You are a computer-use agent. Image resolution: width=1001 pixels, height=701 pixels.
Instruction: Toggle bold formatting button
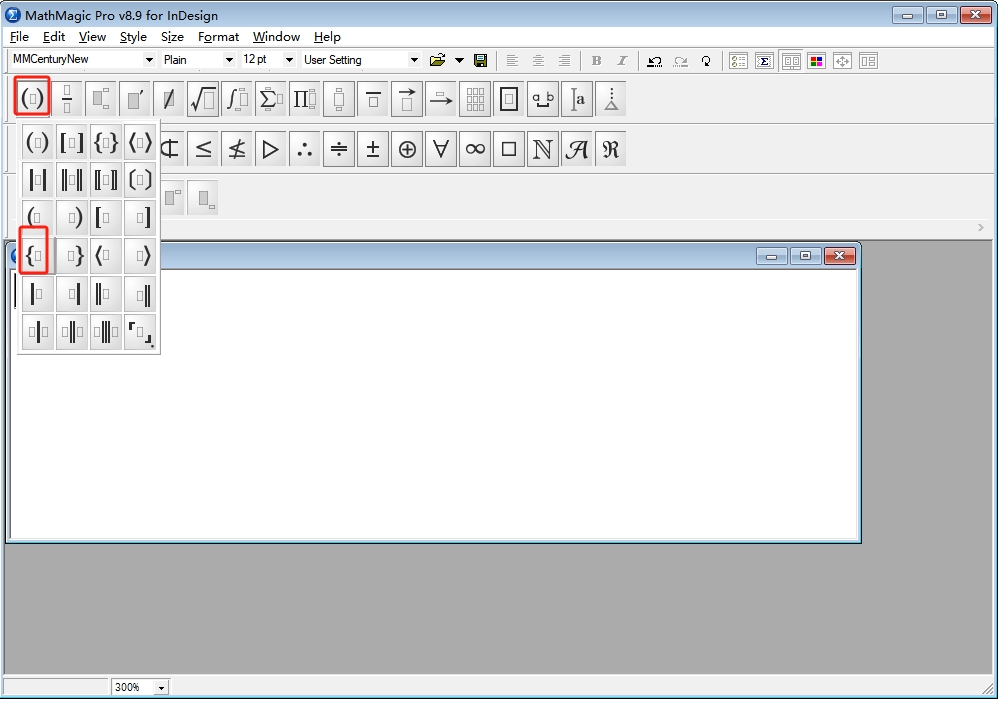click(x=597, y=60)
